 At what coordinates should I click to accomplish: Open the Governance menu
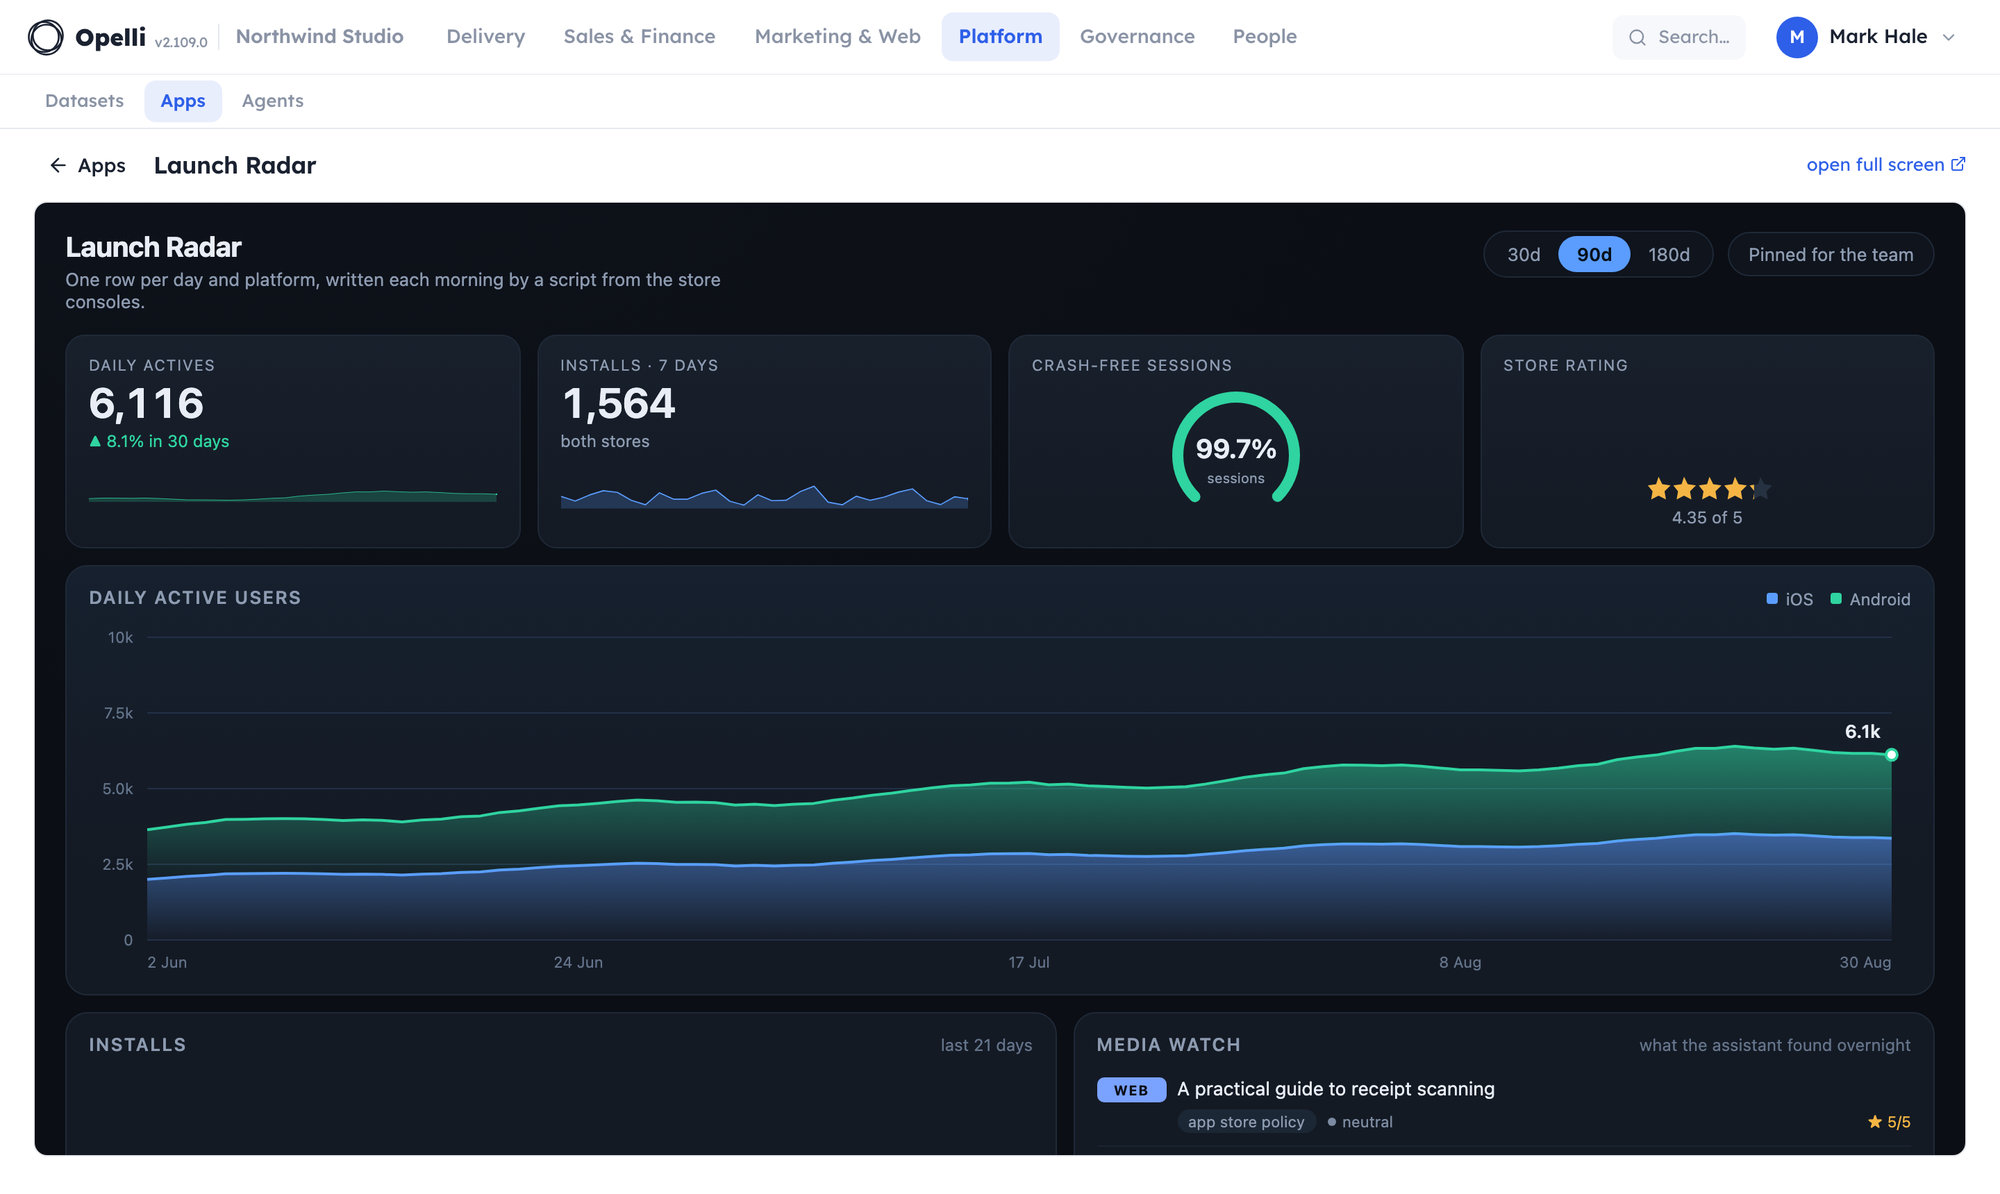click(1137, 37)
